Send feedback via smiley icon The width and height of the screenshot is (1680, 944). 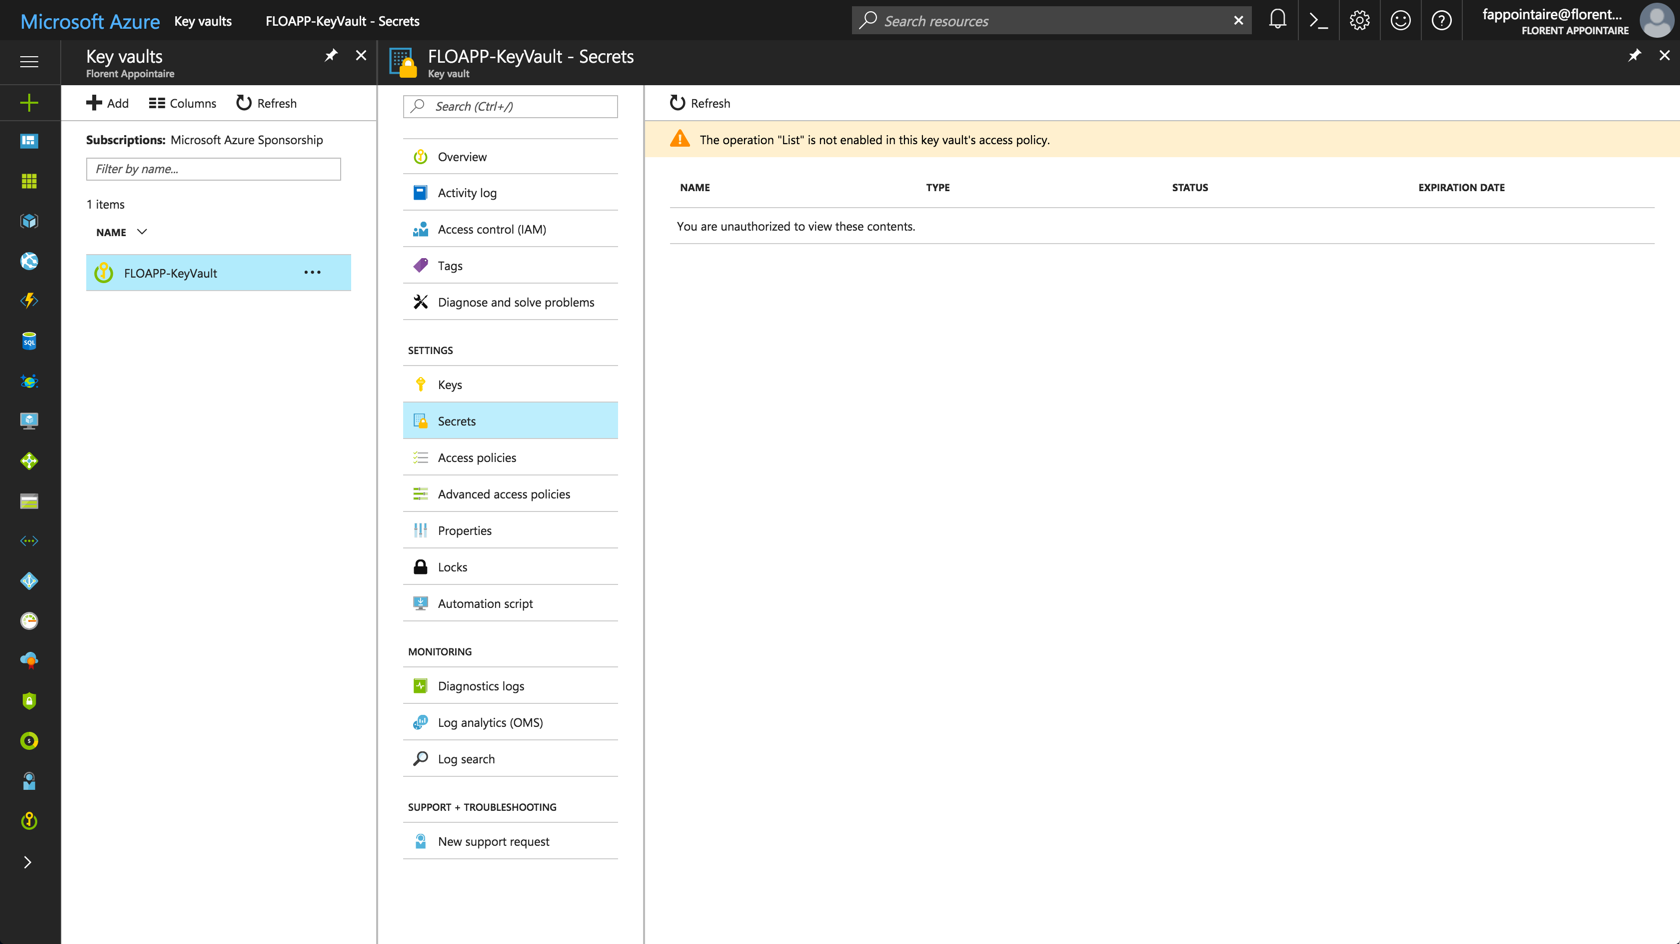click(1400, 20)
